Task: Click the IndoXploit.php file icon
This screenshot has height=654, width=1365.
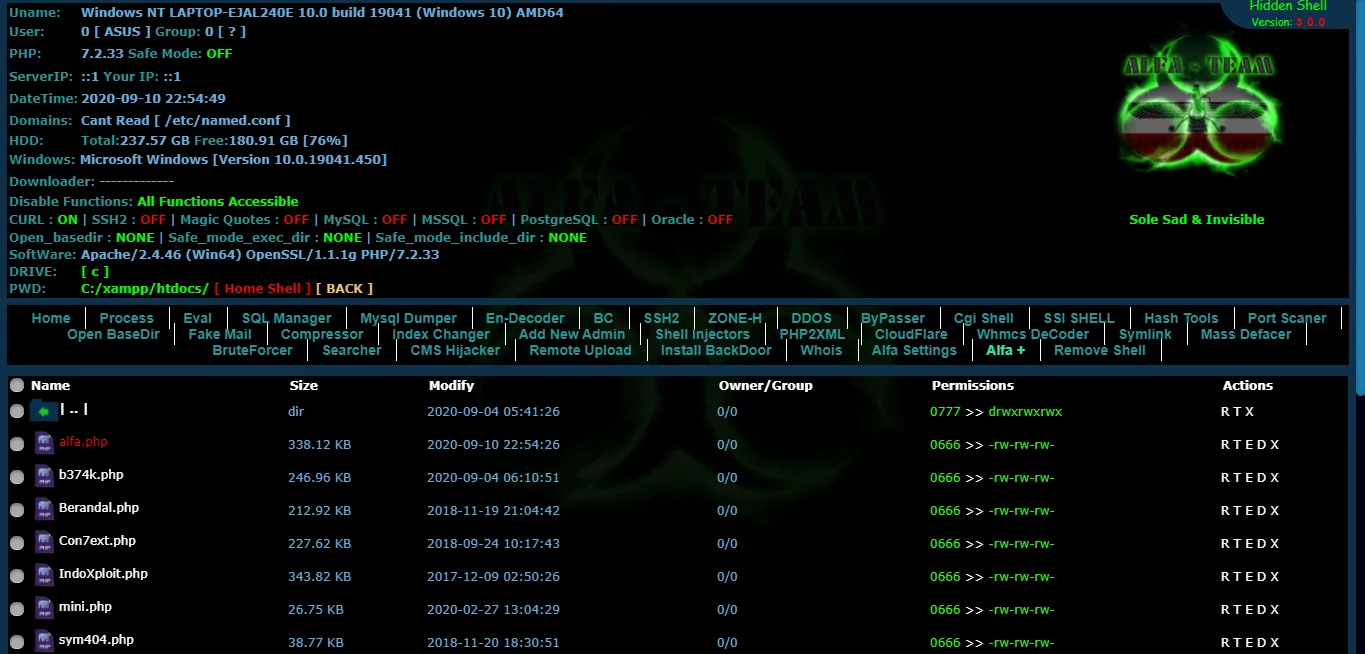Action: (44, 574)
